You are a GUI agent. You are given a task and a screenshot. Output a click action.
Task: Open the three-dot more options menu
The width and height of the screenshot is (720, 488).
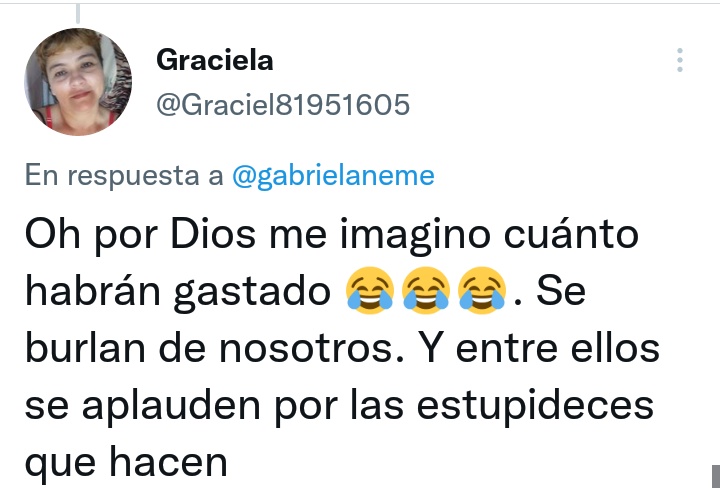(680, 60)
